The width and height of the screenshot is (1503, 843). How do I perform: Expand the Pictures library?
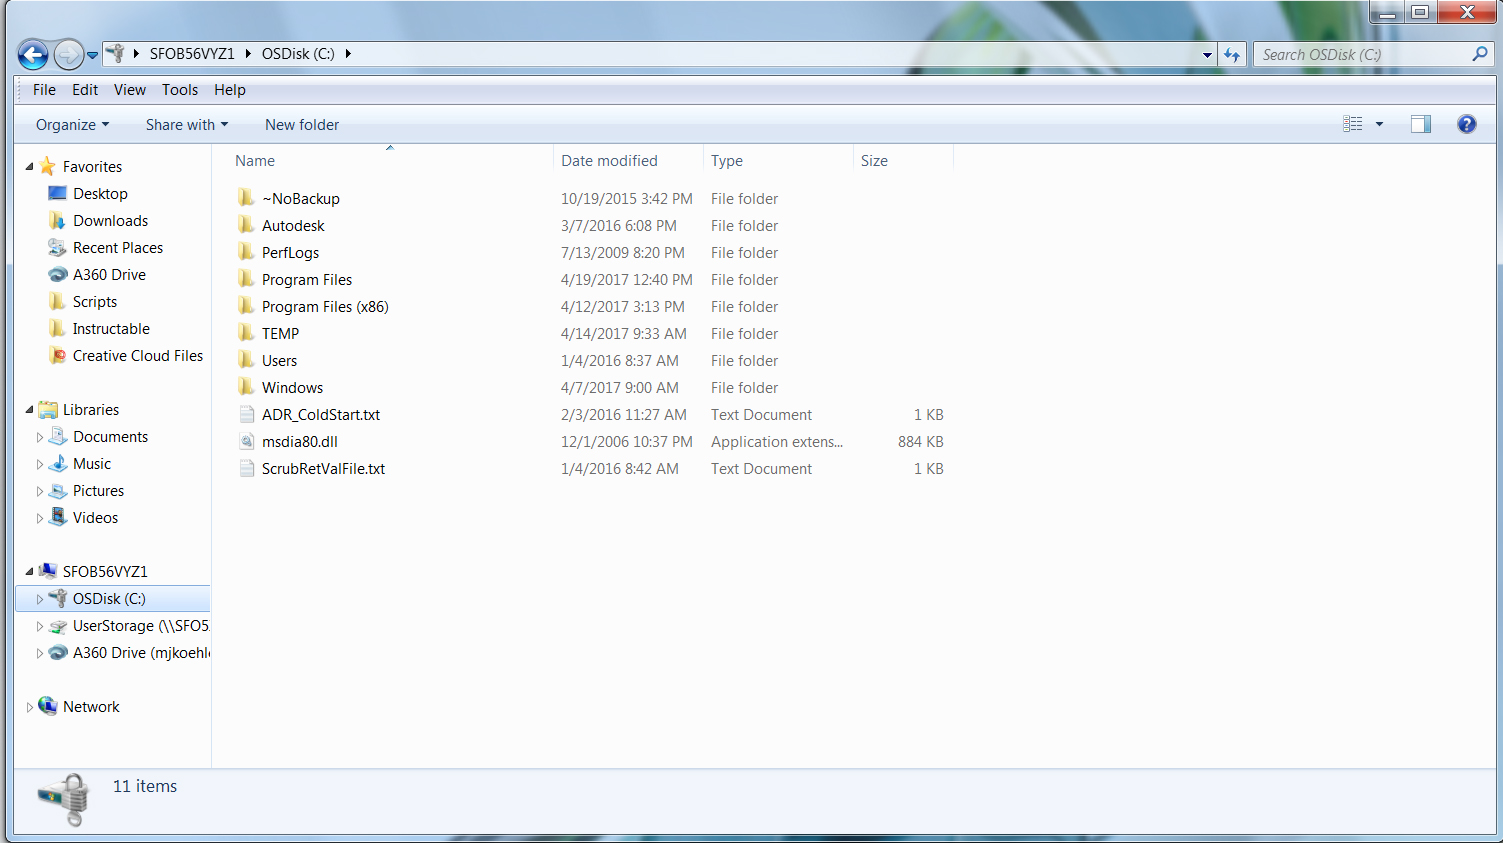(x=40, y=491)
